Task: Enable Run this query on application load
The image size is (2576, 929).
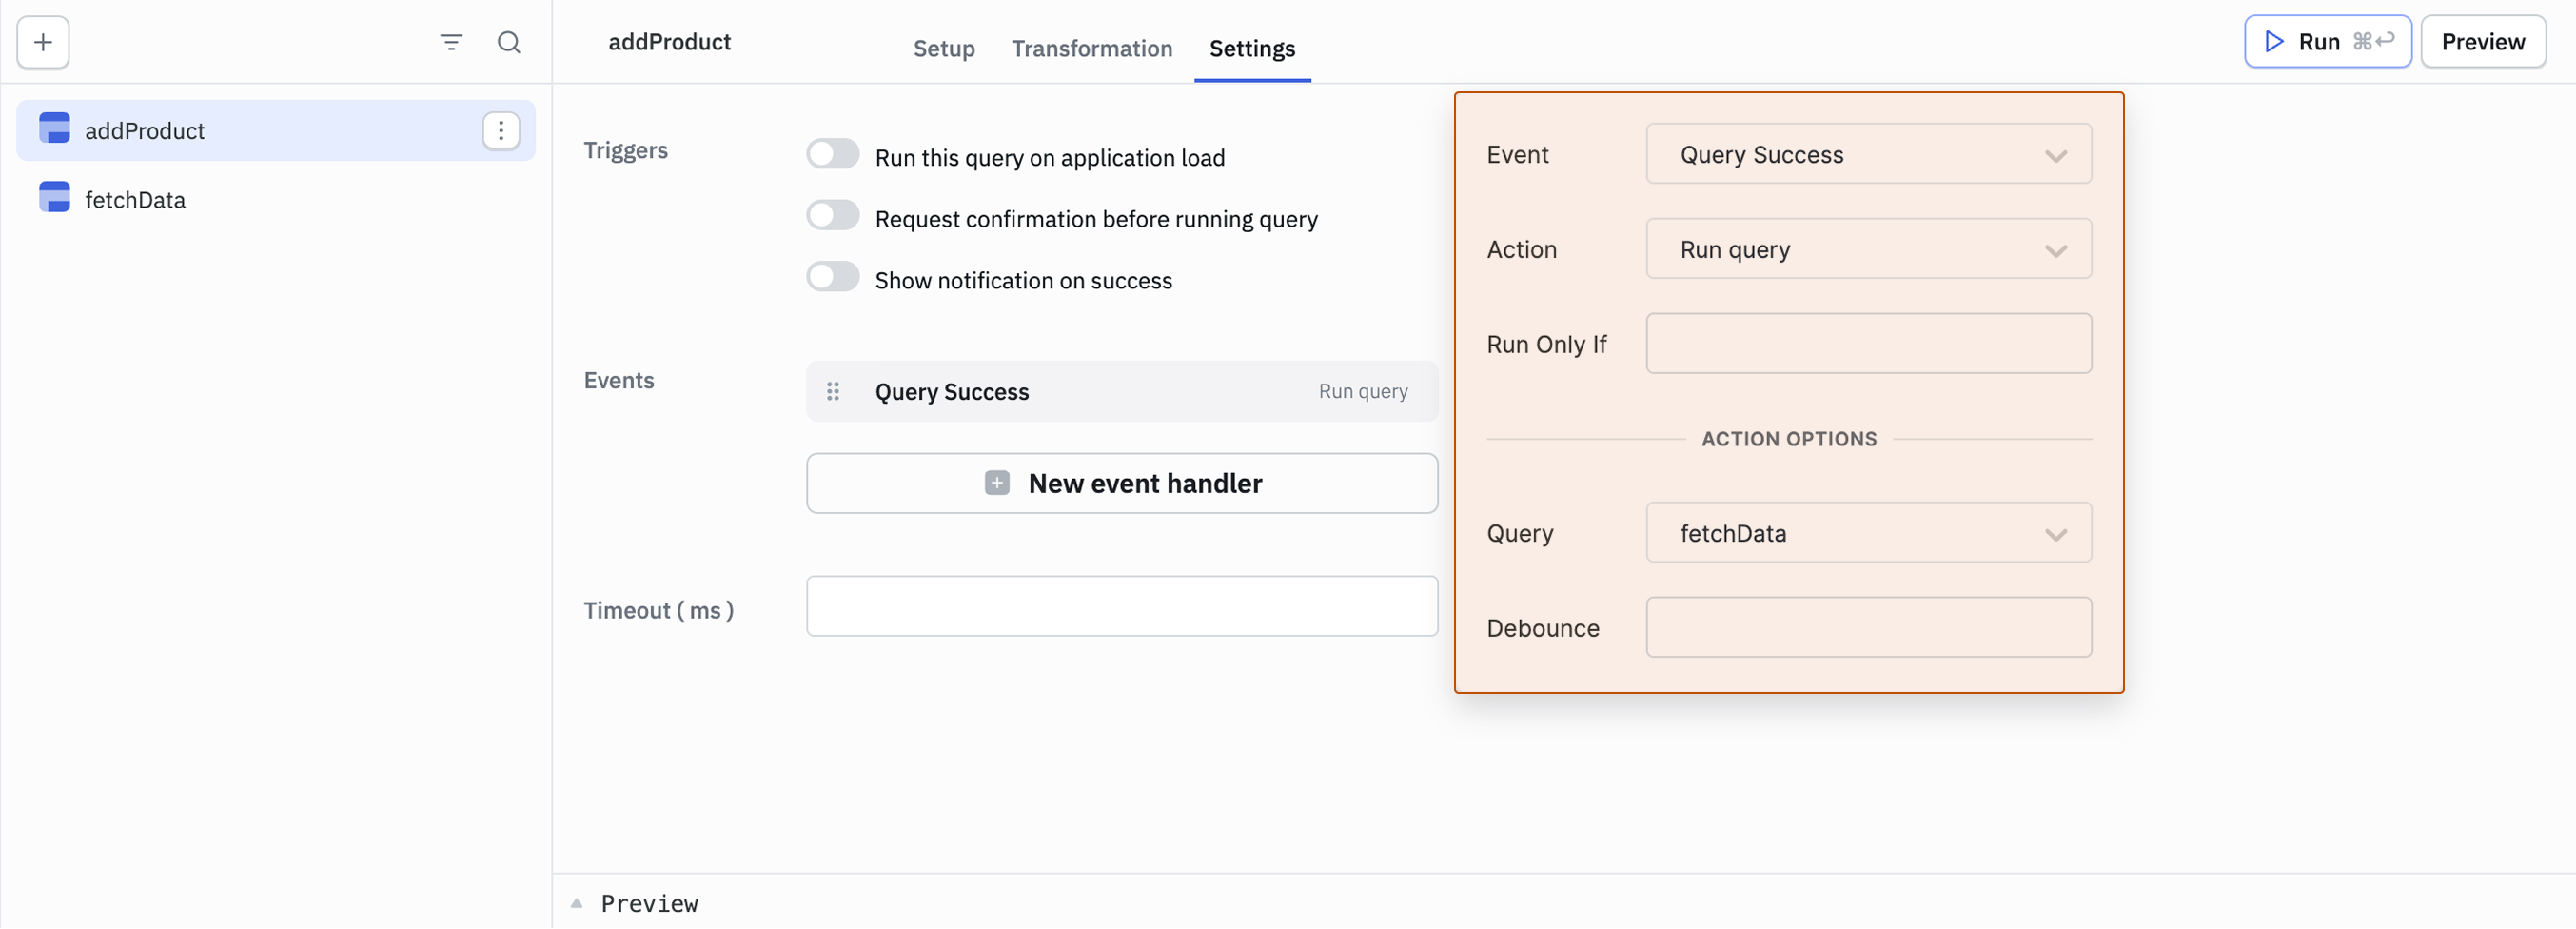Action: click(832, 155)
